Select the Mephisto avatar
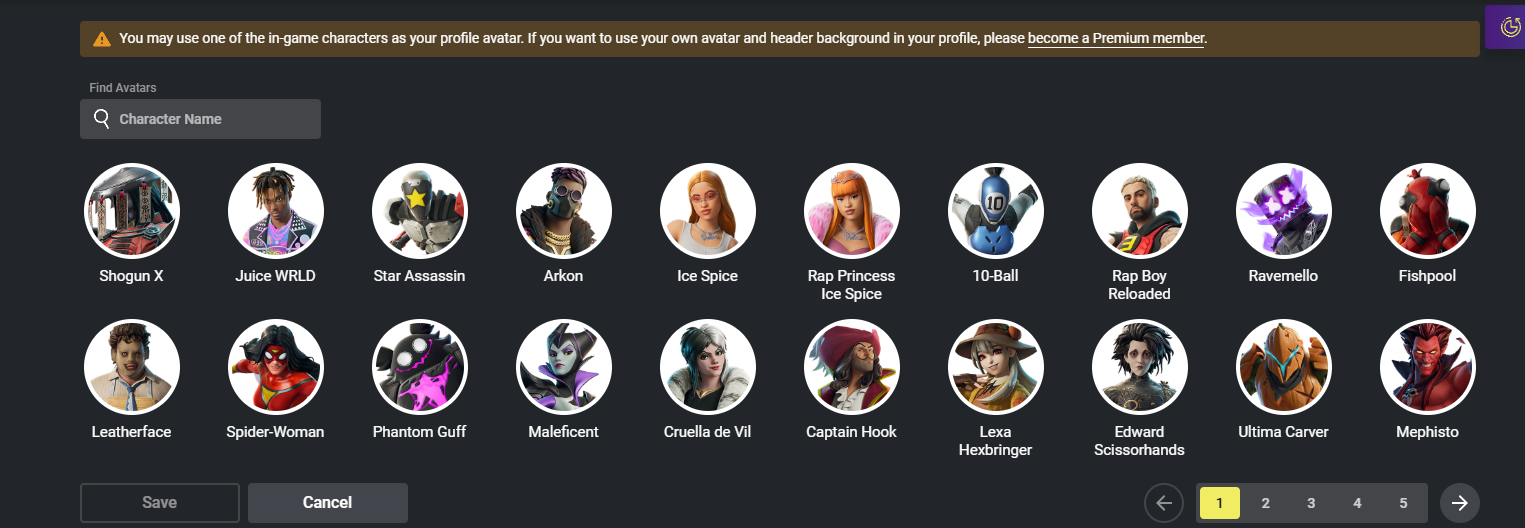Screen dimensions: 1525x528 [x=1428, y=367]
